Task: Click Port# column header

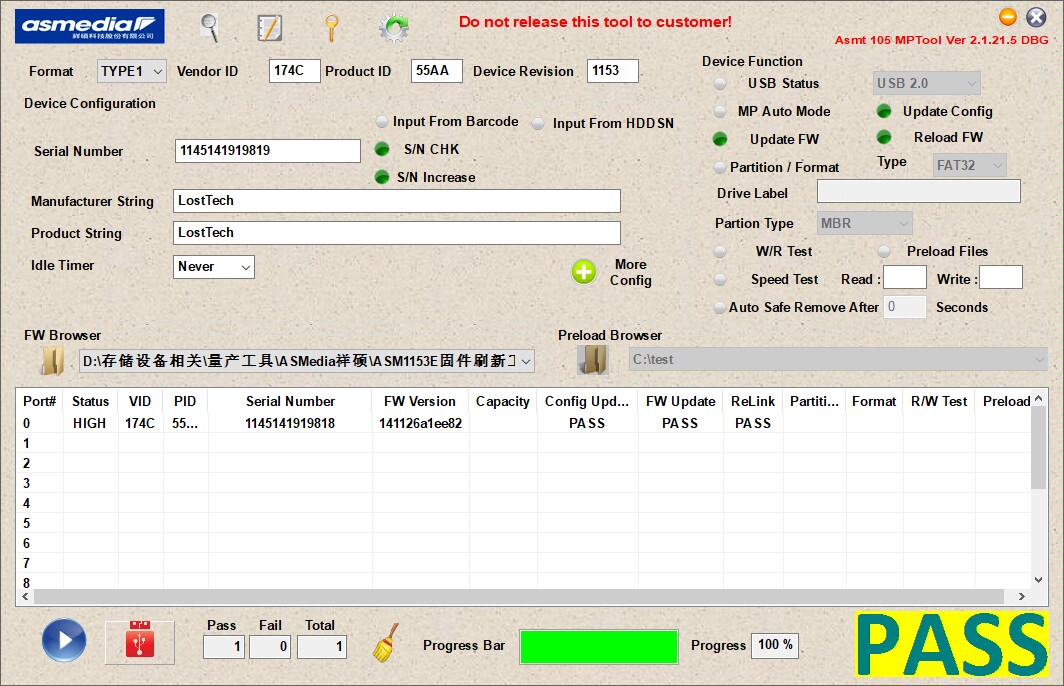Action: coord(39,401)
